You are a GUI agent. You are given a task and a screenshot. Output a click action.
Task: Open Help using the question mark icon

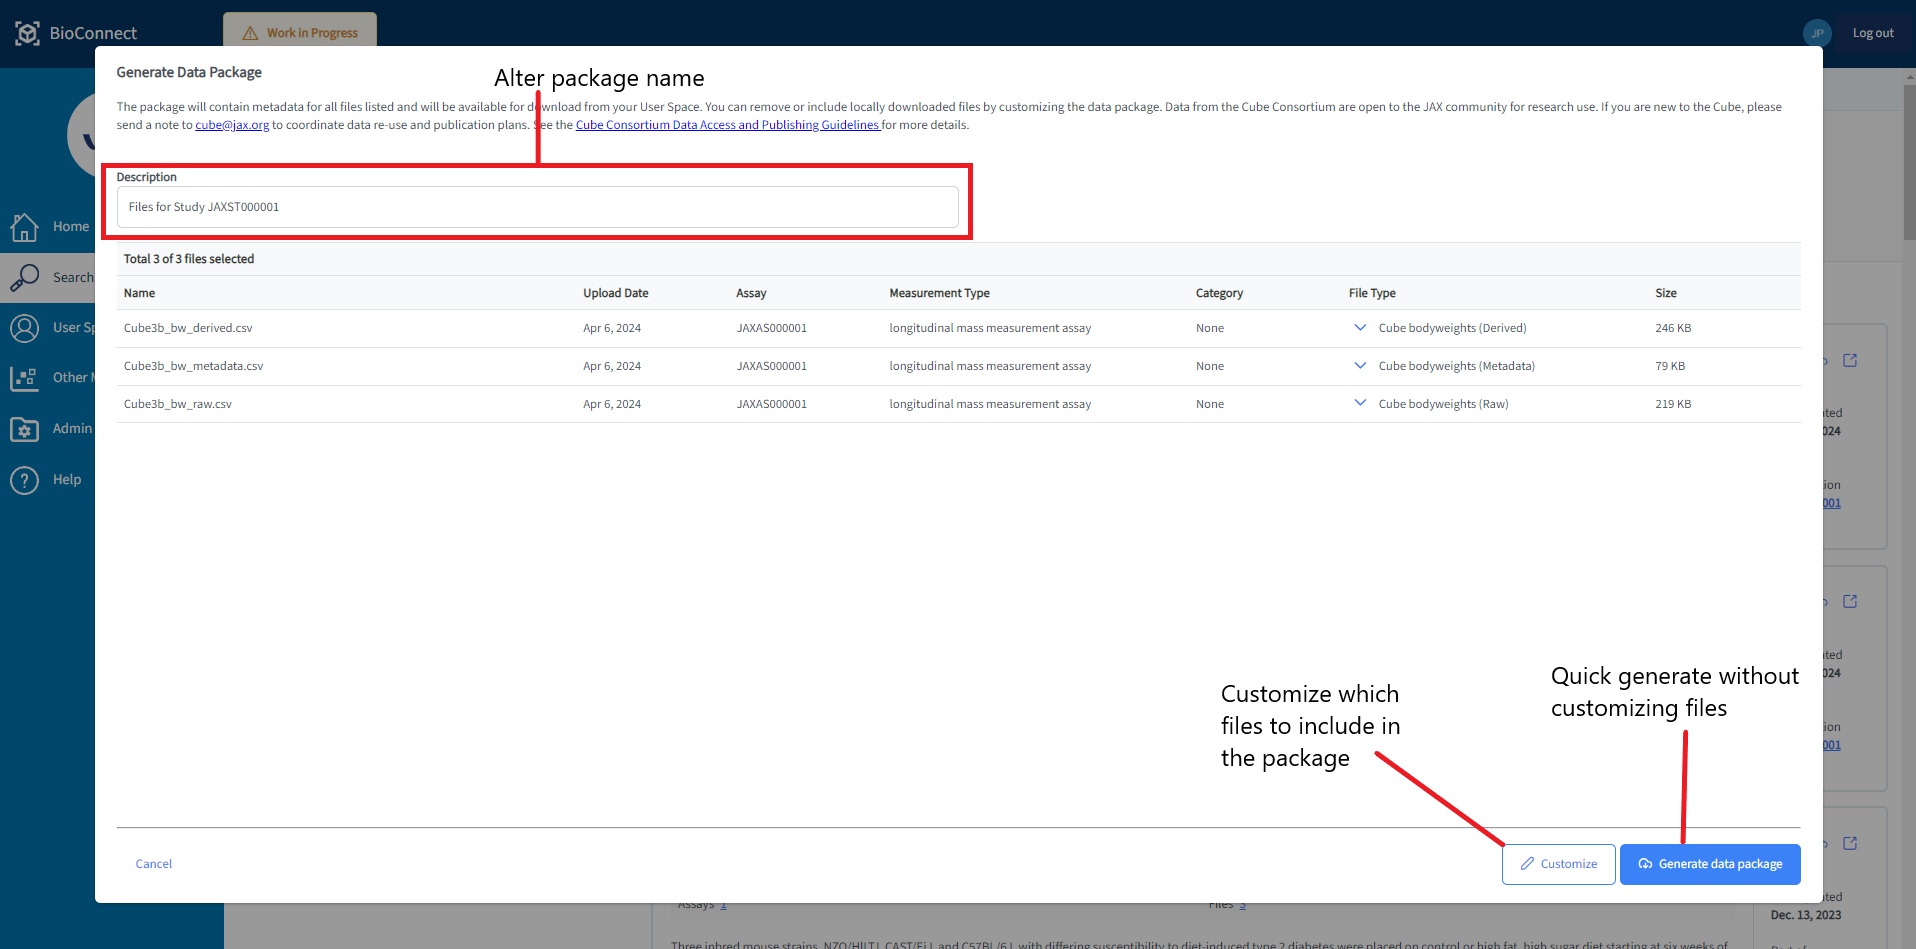click(x=25, y=479)
